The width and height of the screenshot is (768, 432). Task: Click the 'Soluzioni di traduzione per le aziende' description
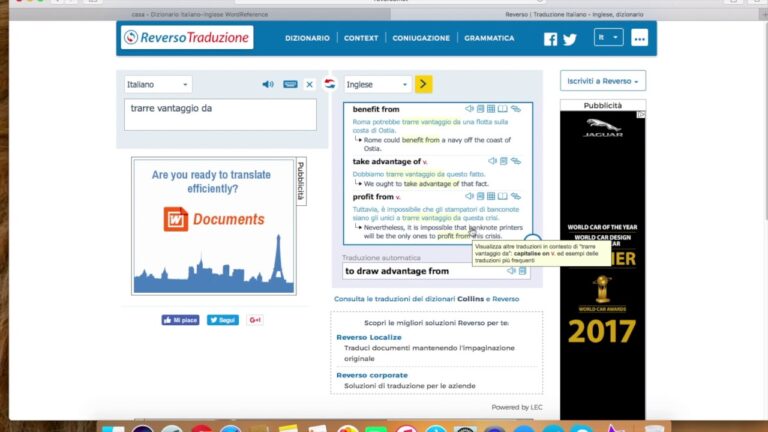point(409,385)
